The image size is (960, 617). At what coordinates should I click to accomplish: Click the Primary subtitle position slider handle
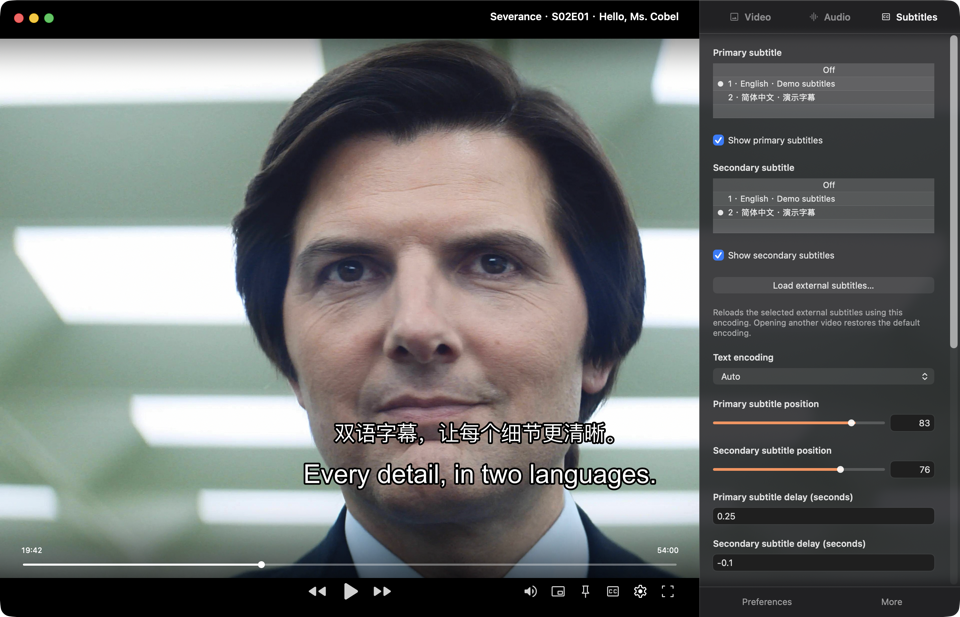click(x=852, y=423)
